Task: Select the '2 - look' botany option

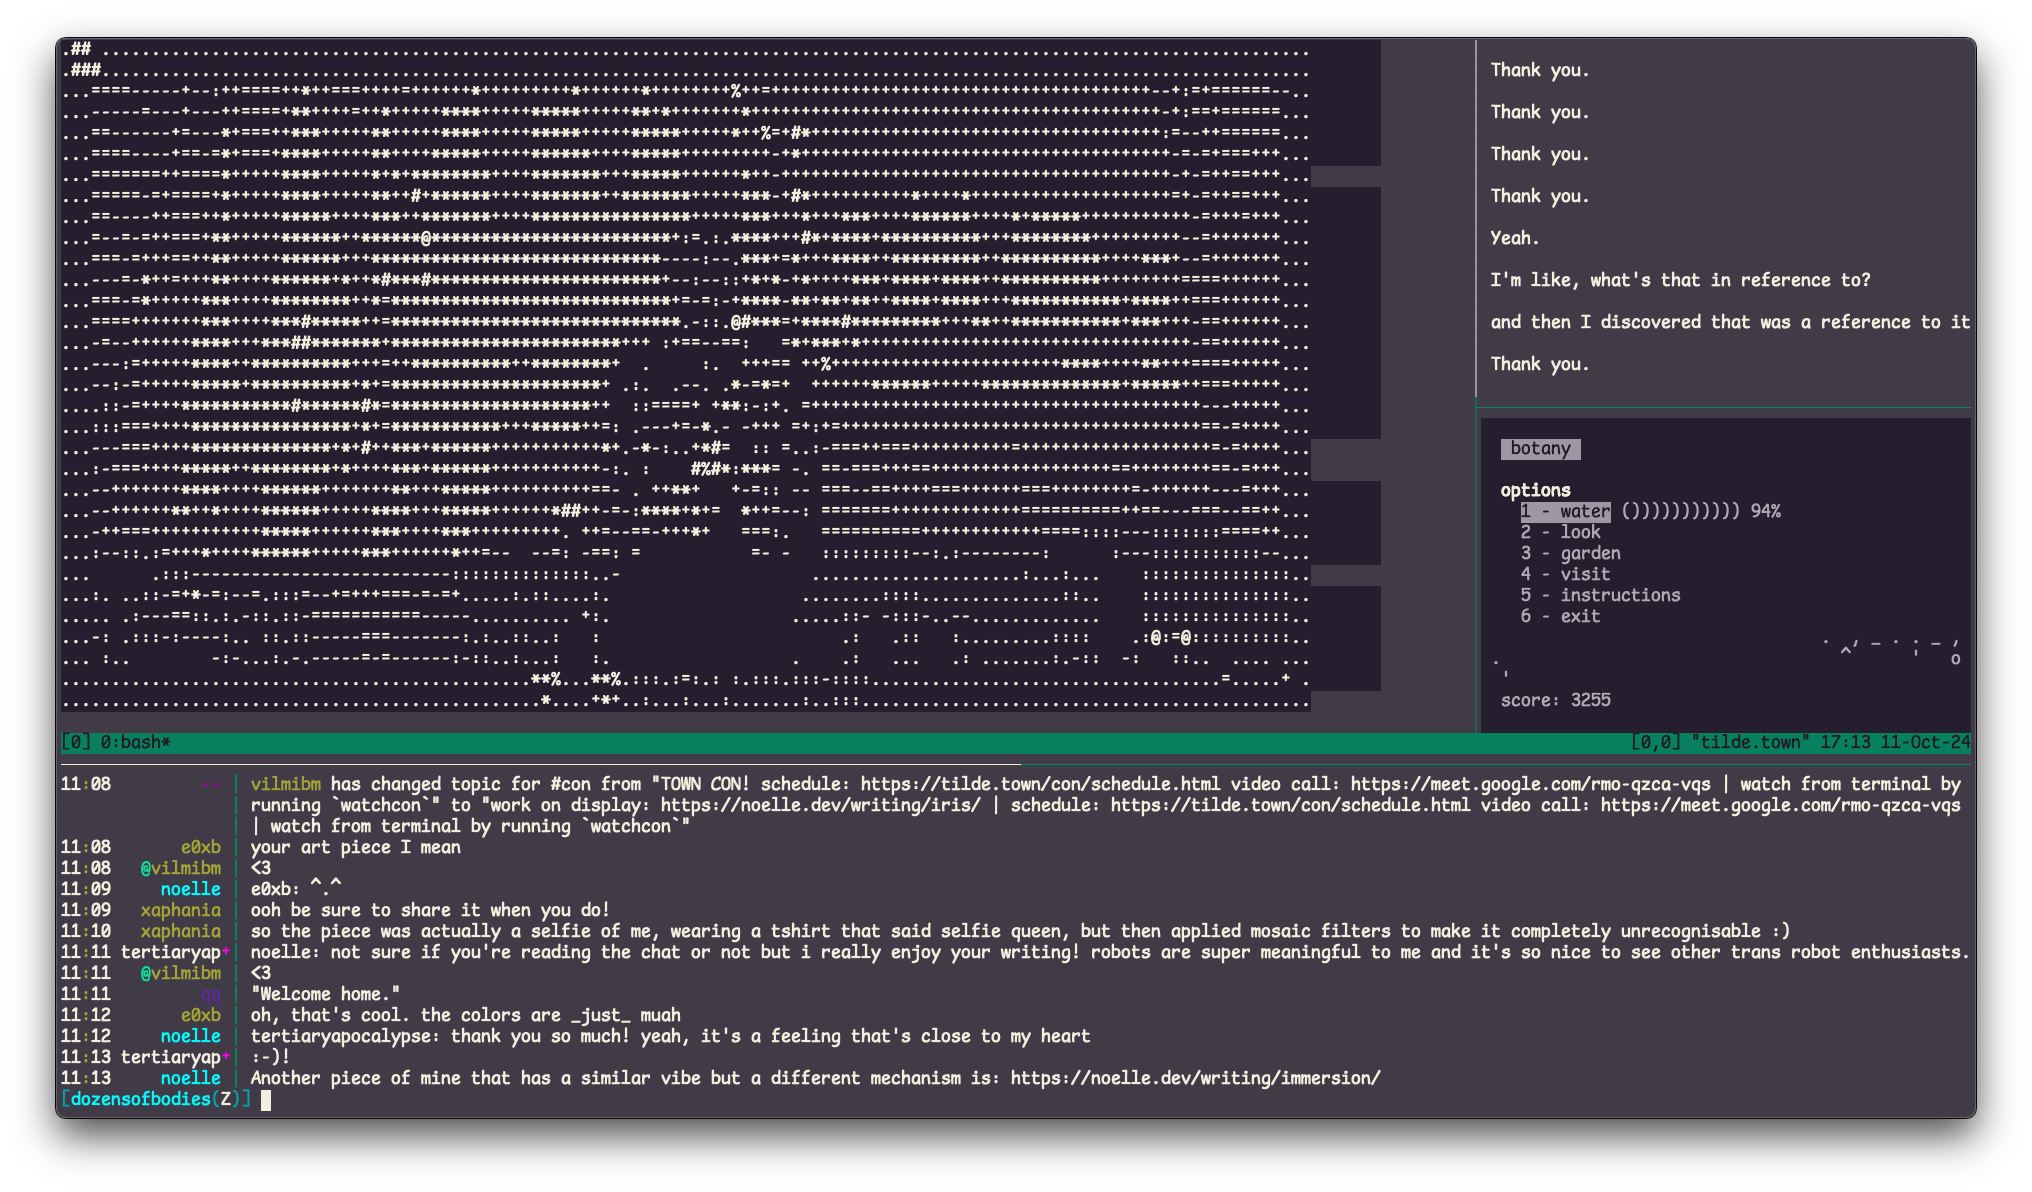Action: click(x=1560, y=532)
